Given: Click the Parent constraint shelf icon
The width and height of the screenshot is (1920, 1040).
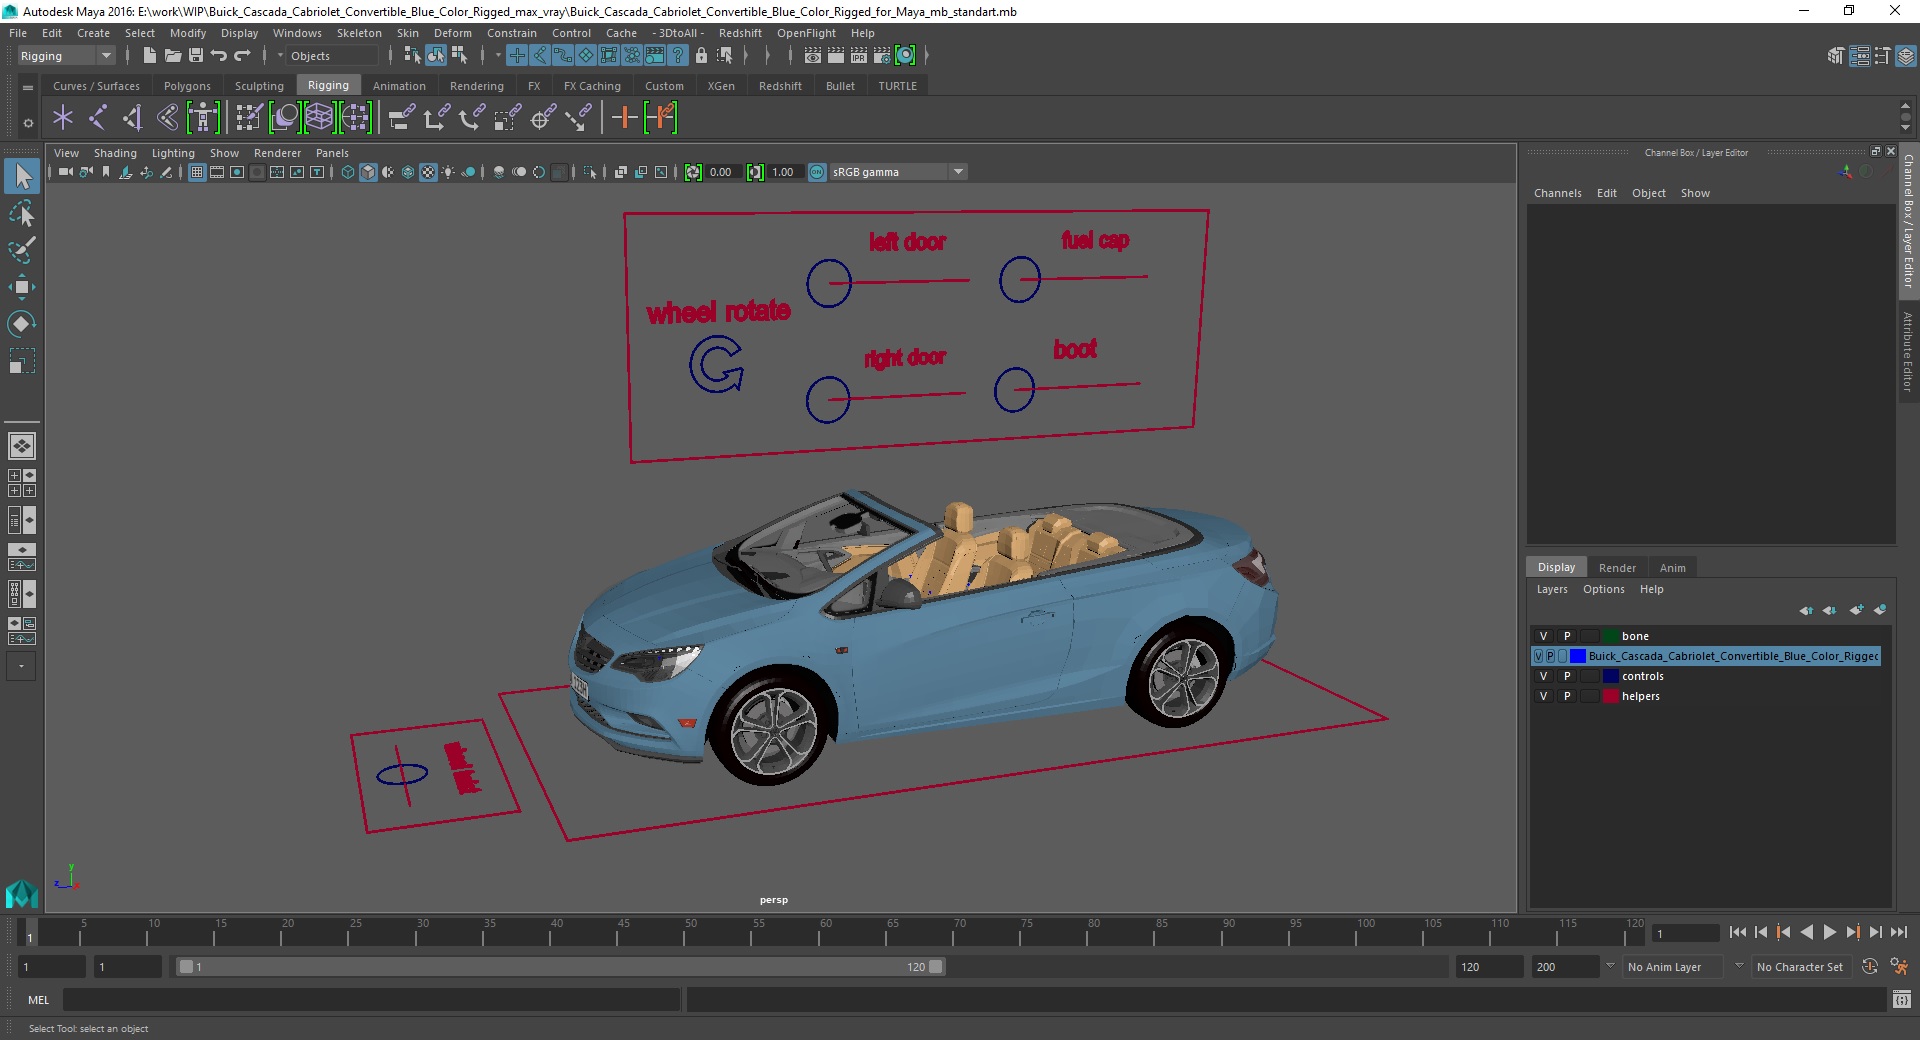Looking at the screenshot, I should 402,118.
